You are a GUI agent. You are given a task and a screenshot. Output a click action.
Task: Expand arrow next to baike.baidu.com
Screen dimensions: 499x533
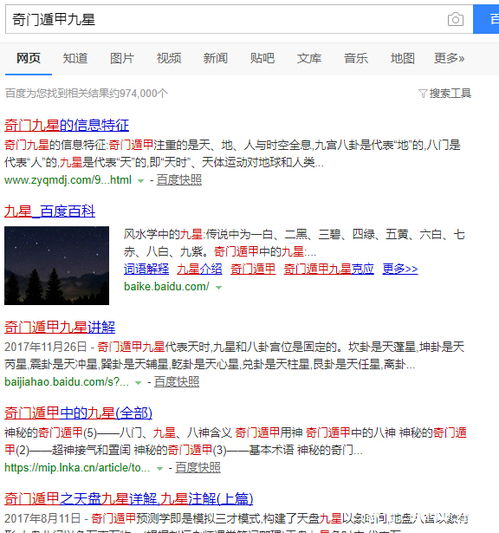pos(219,288)
